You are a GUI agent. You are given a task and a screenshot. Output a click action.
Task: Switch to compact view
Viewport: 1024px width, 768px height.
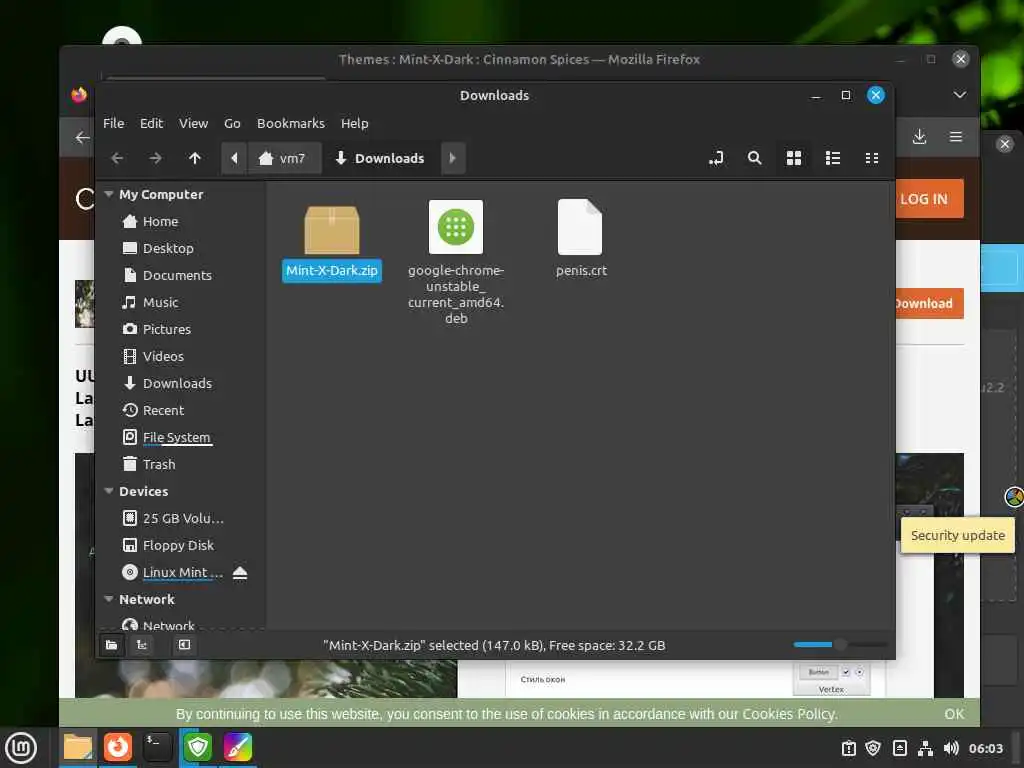[x=871, y=158]
